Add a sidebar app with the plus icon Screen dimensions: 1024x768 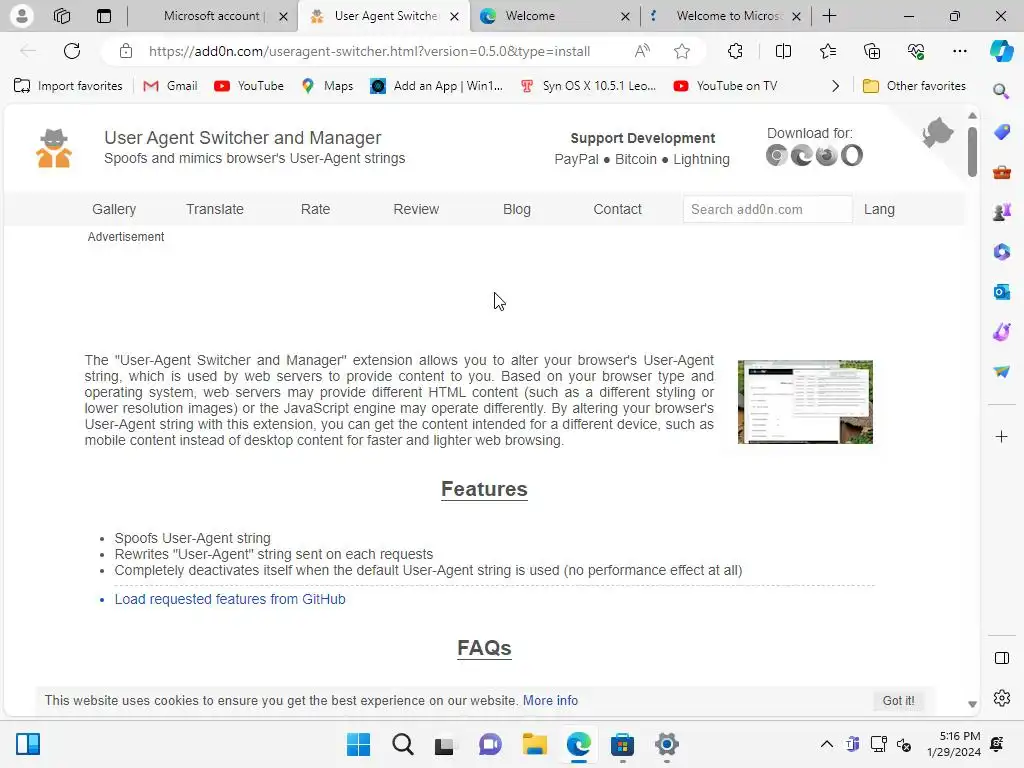[1002, 436]
